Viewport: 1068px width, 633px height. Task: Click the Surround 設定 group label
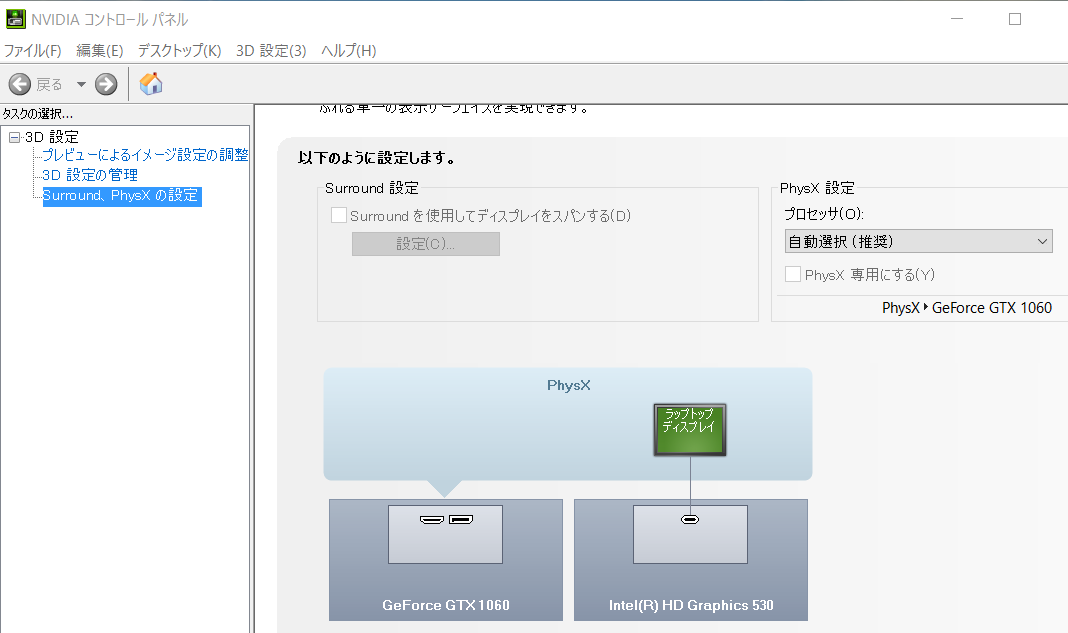coord(372,188)
